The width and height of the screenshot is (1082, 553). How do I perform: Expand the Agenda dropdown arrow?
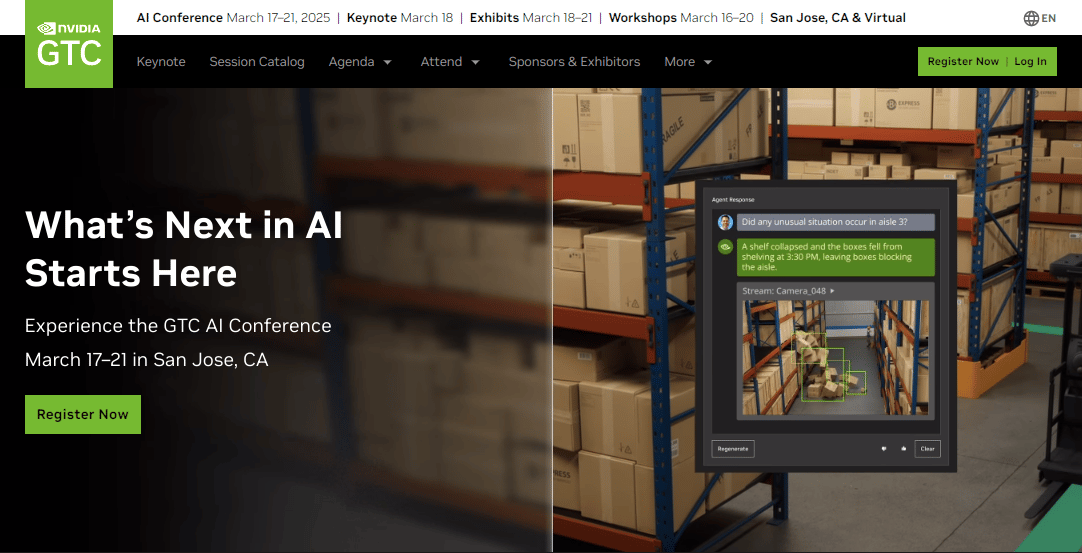(387, 62)
